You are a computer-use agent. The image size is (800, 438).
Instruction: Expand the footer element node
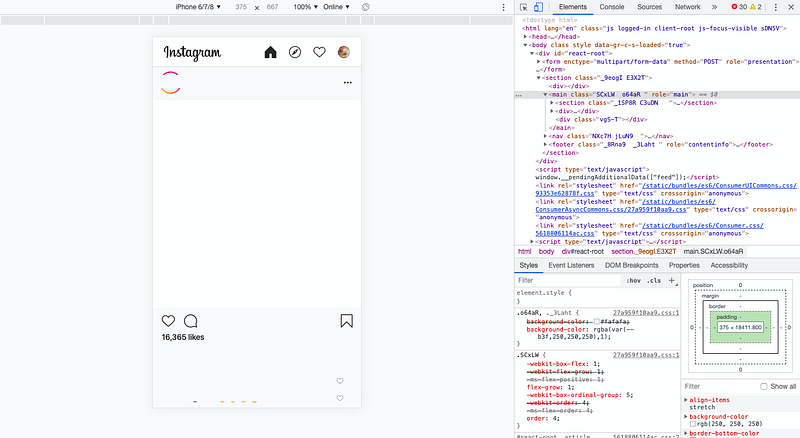[545, 144]
